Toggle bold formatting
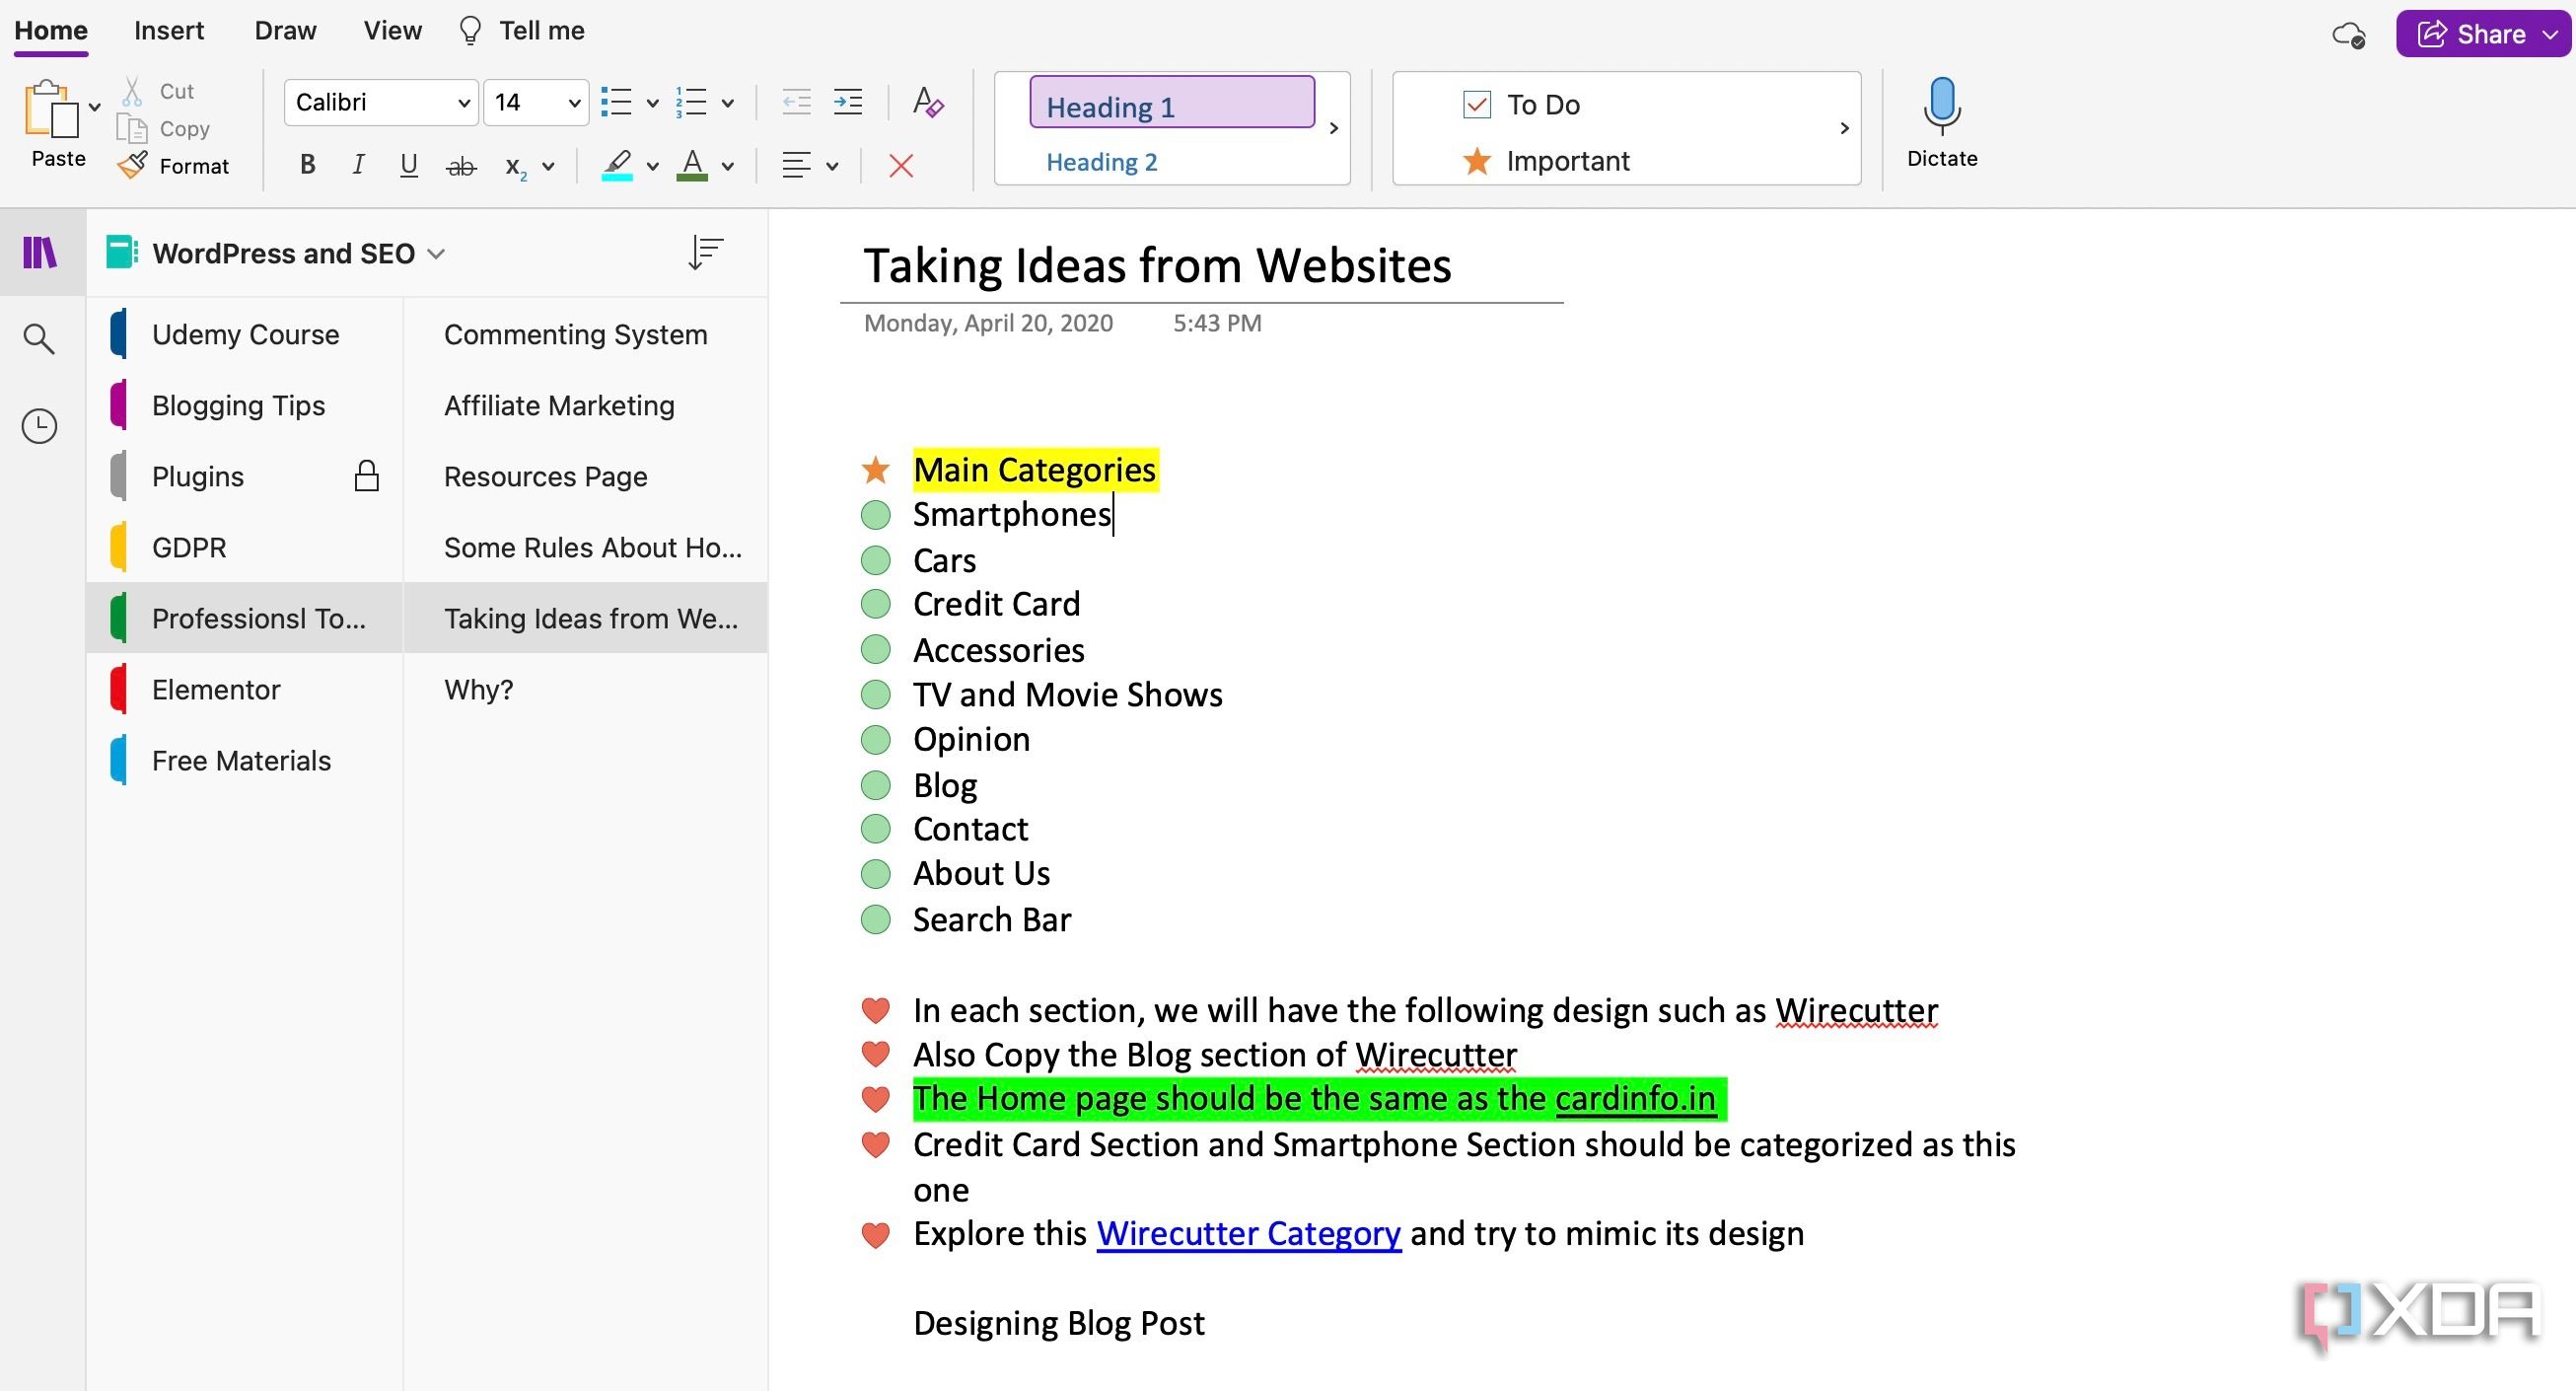2576x1391 pixels. pos(307,166)
